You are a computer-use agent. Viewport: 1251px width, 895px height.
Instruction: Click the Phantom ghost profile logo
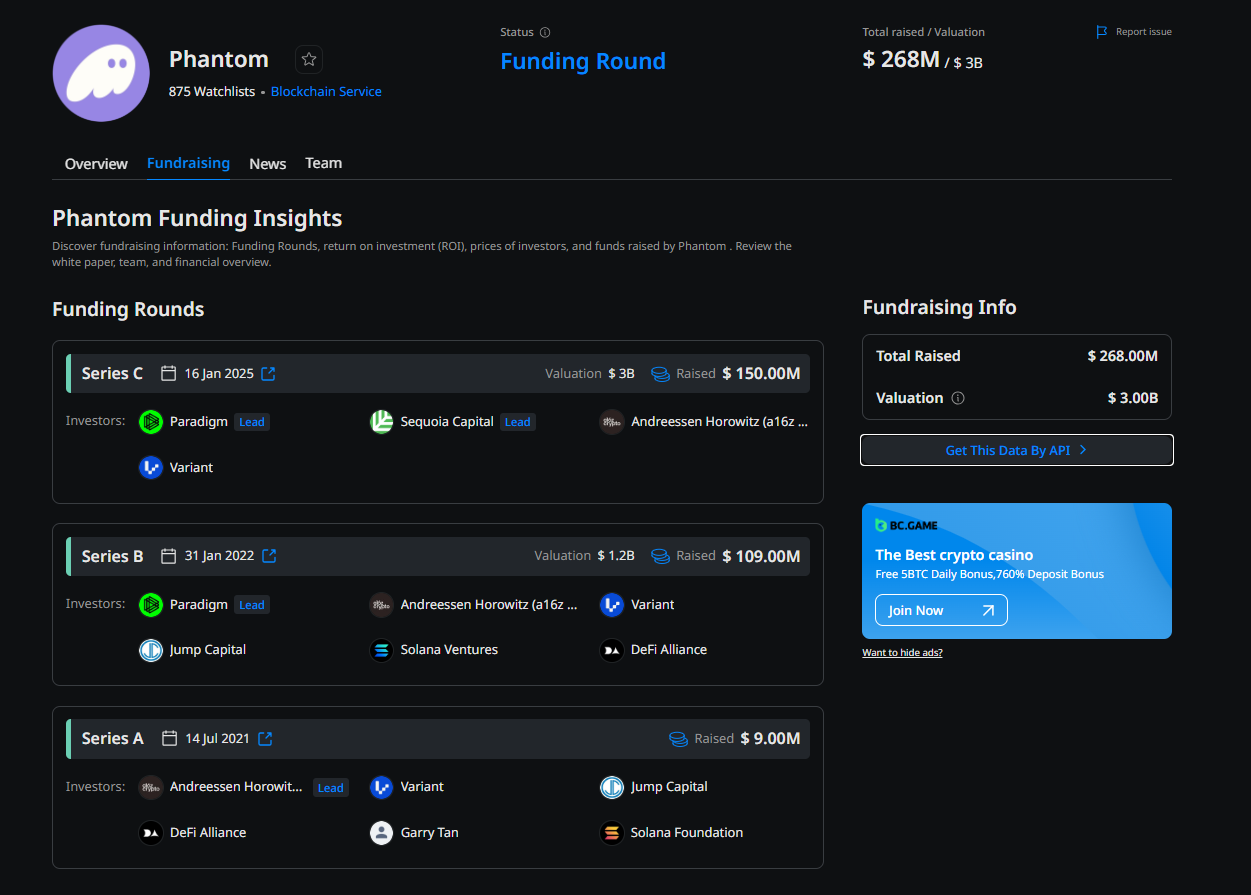click(101, 72)
